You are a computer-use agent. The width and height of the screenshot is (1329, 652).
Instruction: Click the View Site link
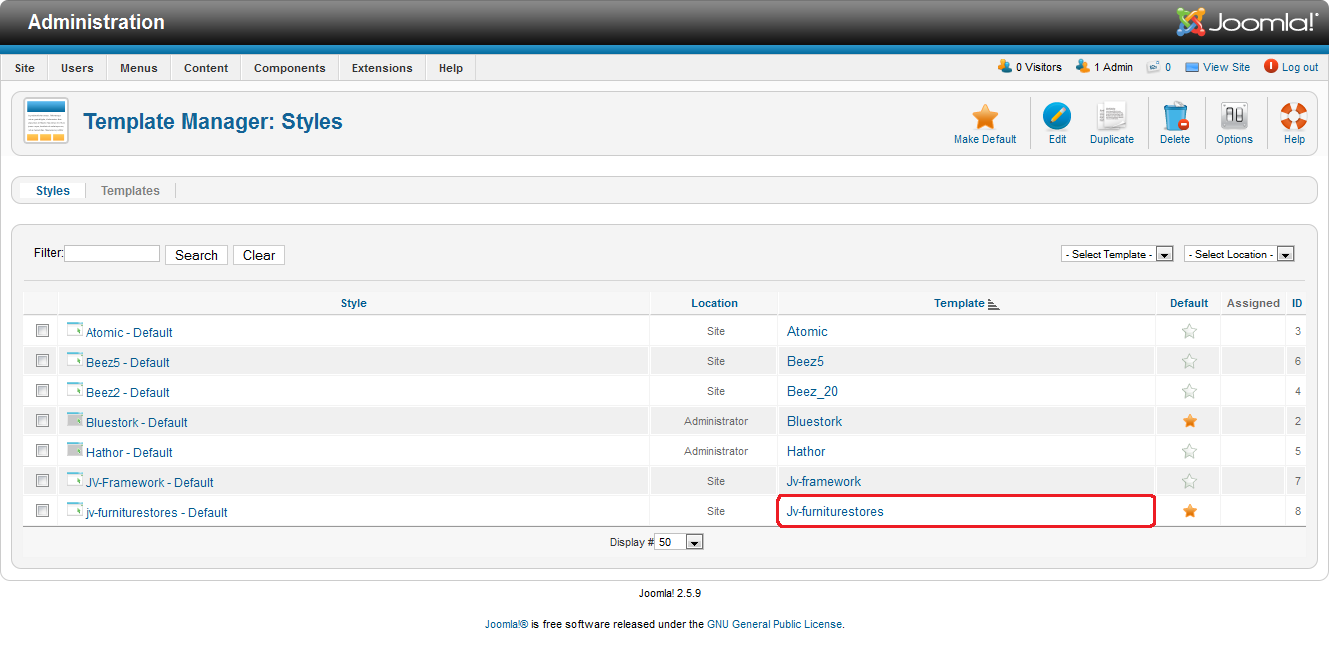(1226, 67)
